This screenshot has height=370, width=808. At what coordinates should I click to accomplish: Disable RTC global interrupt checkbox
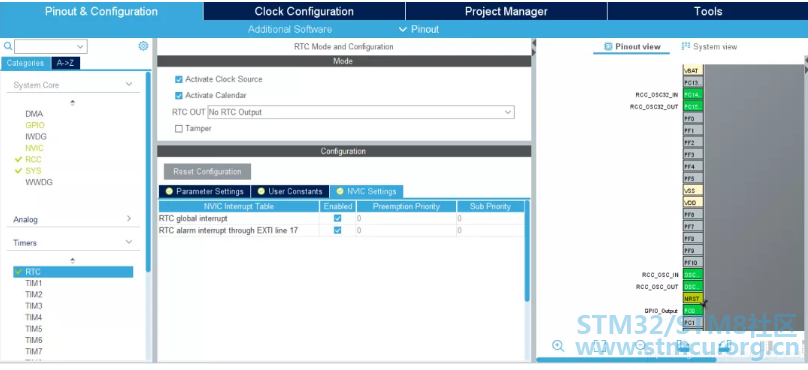(338, 218)
